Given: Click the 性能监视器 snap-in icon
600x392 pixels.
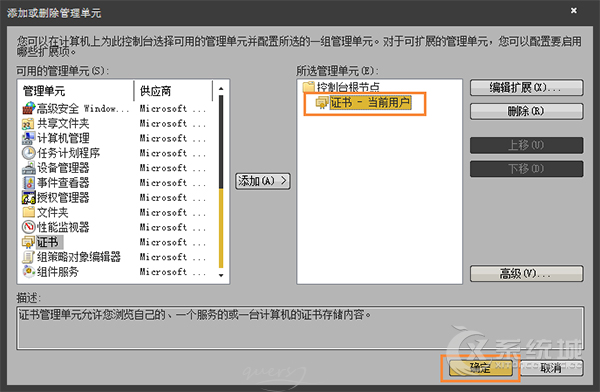Looking at the screenshot, I should (x=29, y=227).
